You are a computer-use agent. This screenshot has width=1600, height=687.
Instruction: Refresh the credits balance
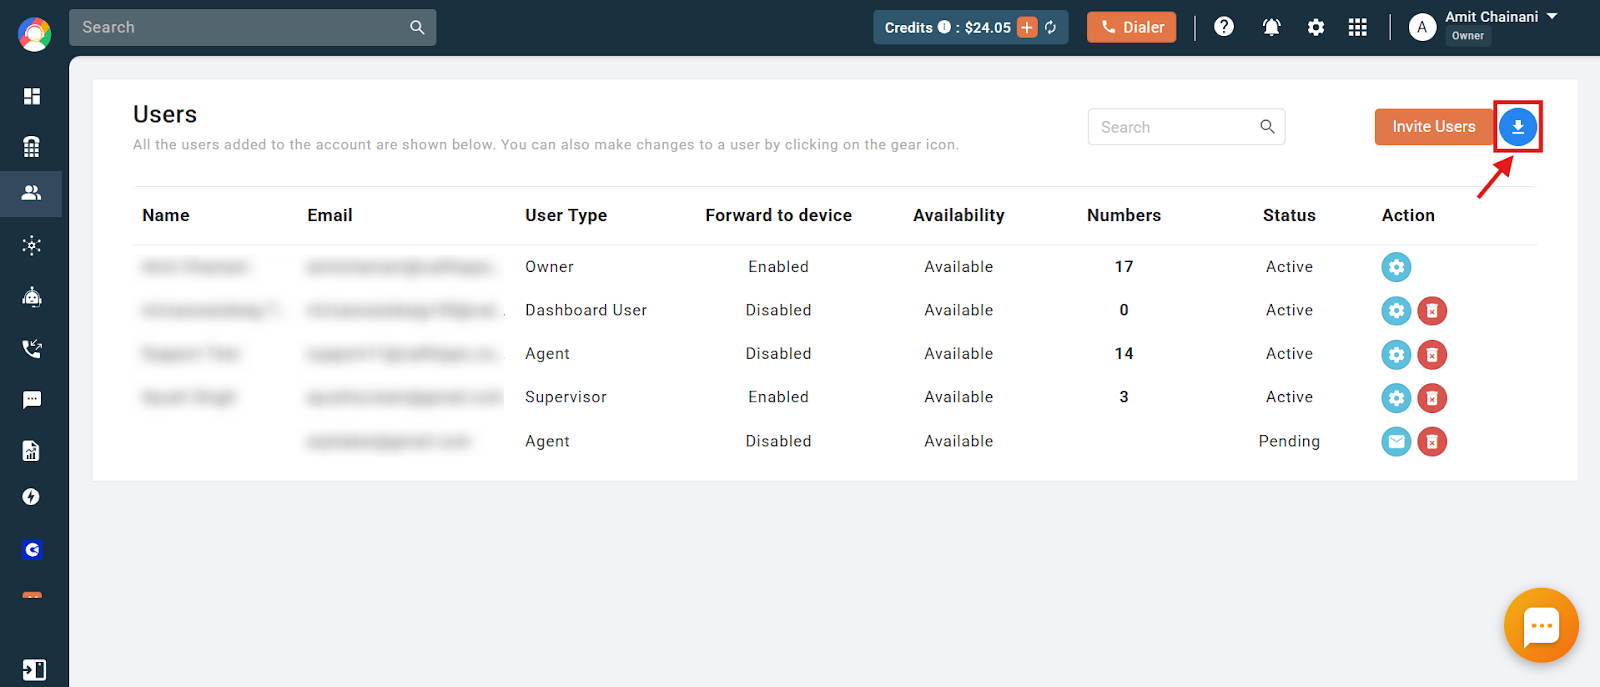pos(1051,27)
